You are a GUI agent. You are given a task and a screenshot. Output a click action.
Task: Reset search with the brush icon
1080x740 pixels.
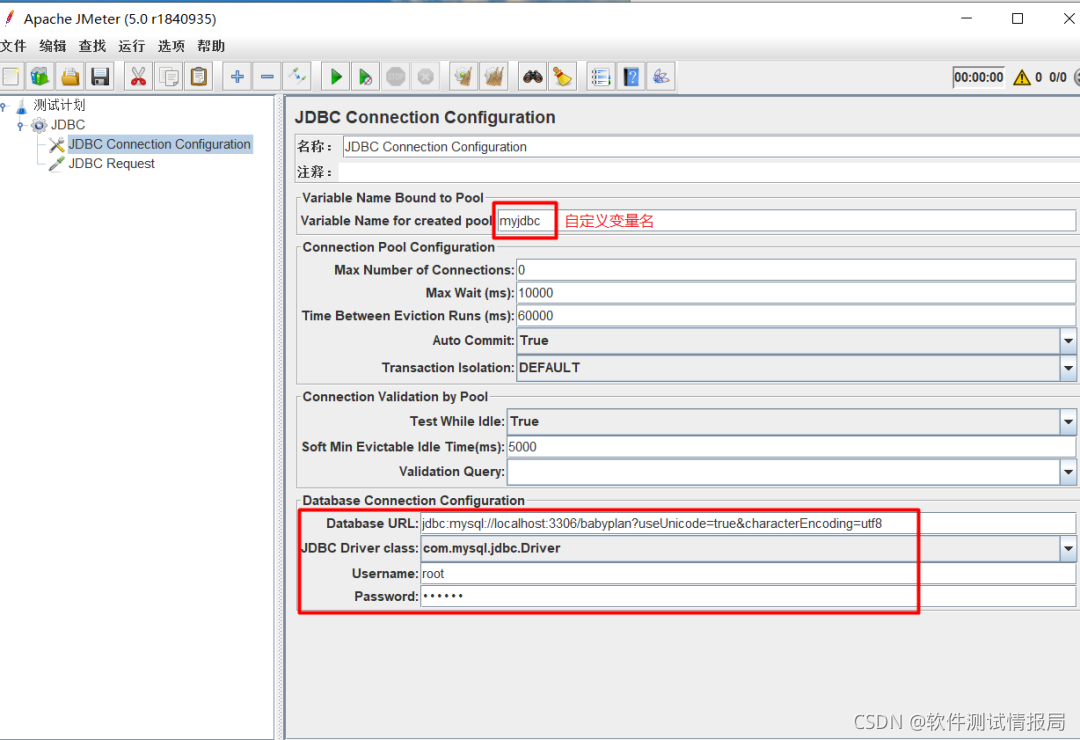563,76
